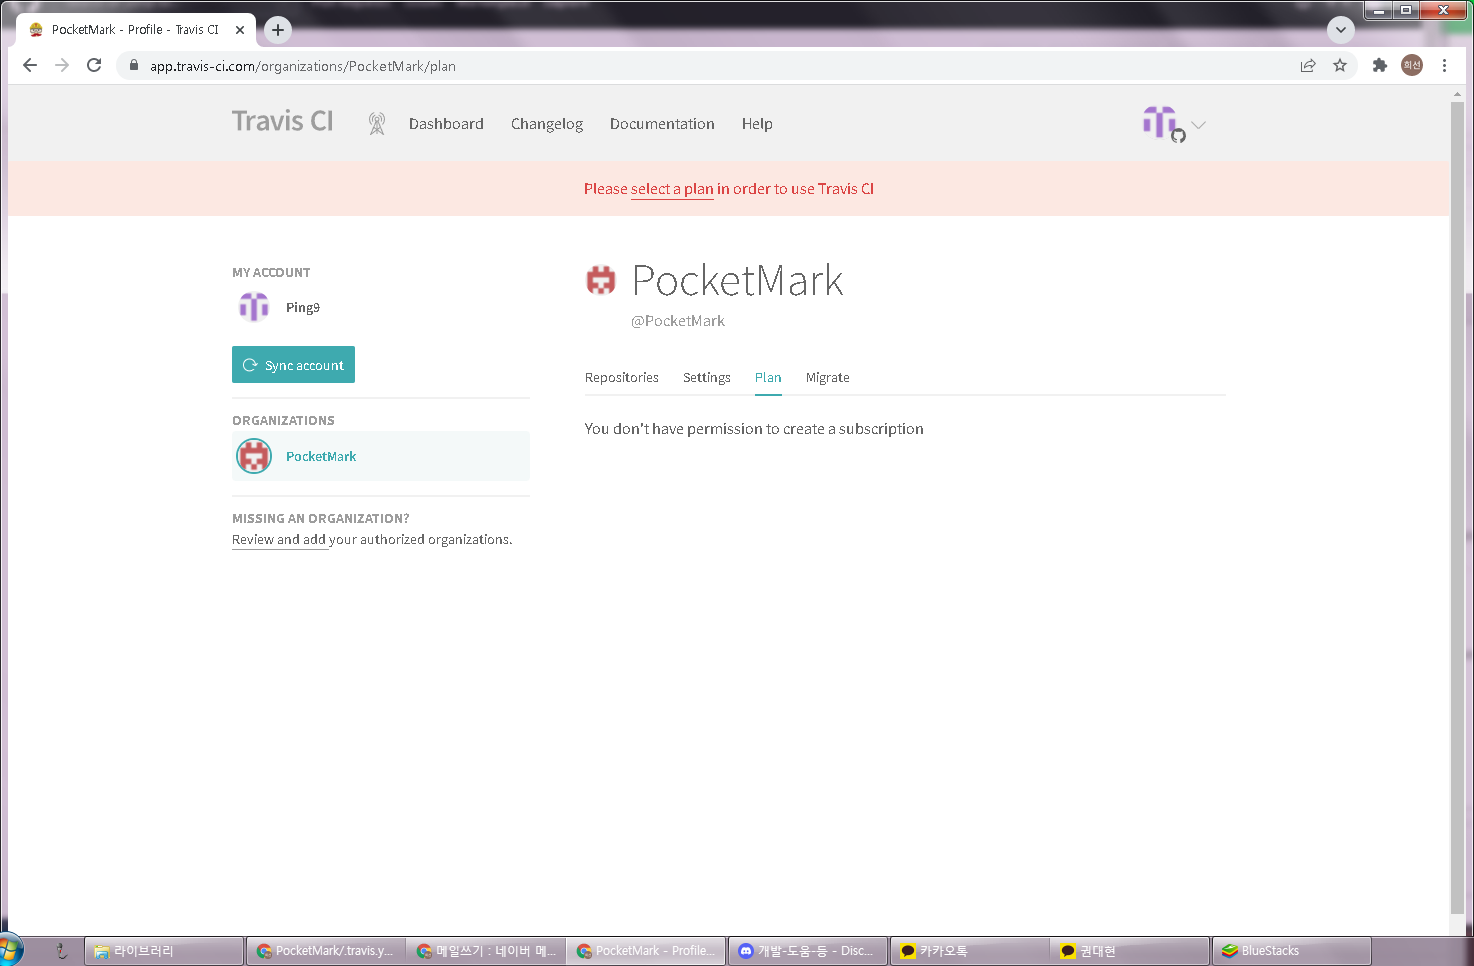Open the Chrome extensions puzzle icon

point(1380,65)
